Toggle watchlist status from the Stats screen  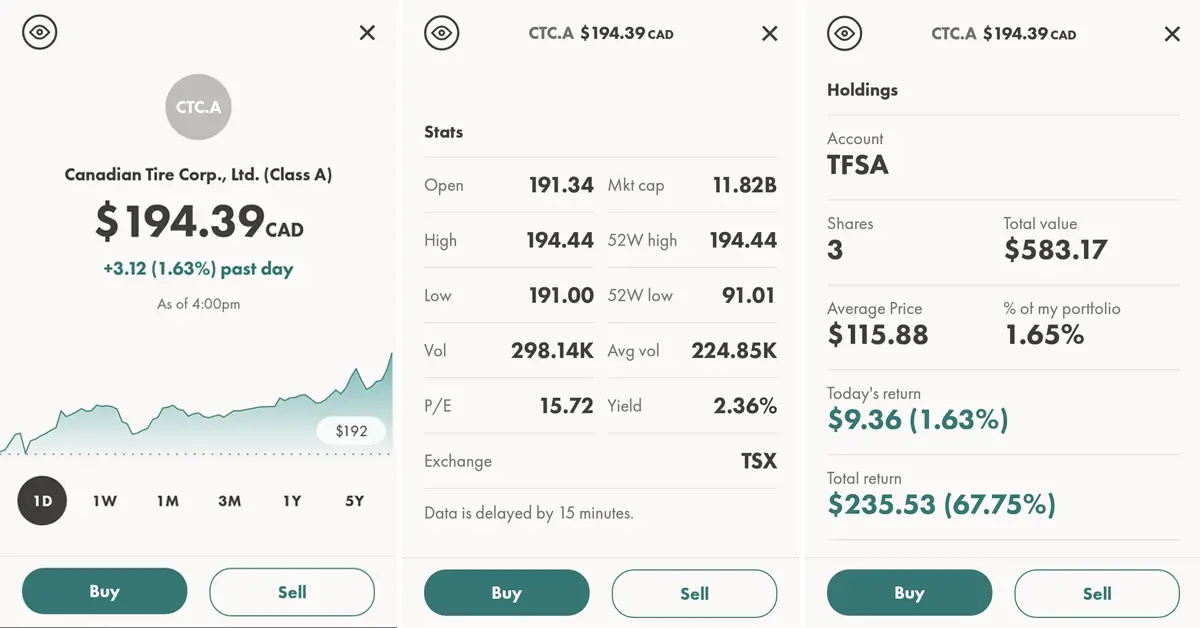(442, 33)
